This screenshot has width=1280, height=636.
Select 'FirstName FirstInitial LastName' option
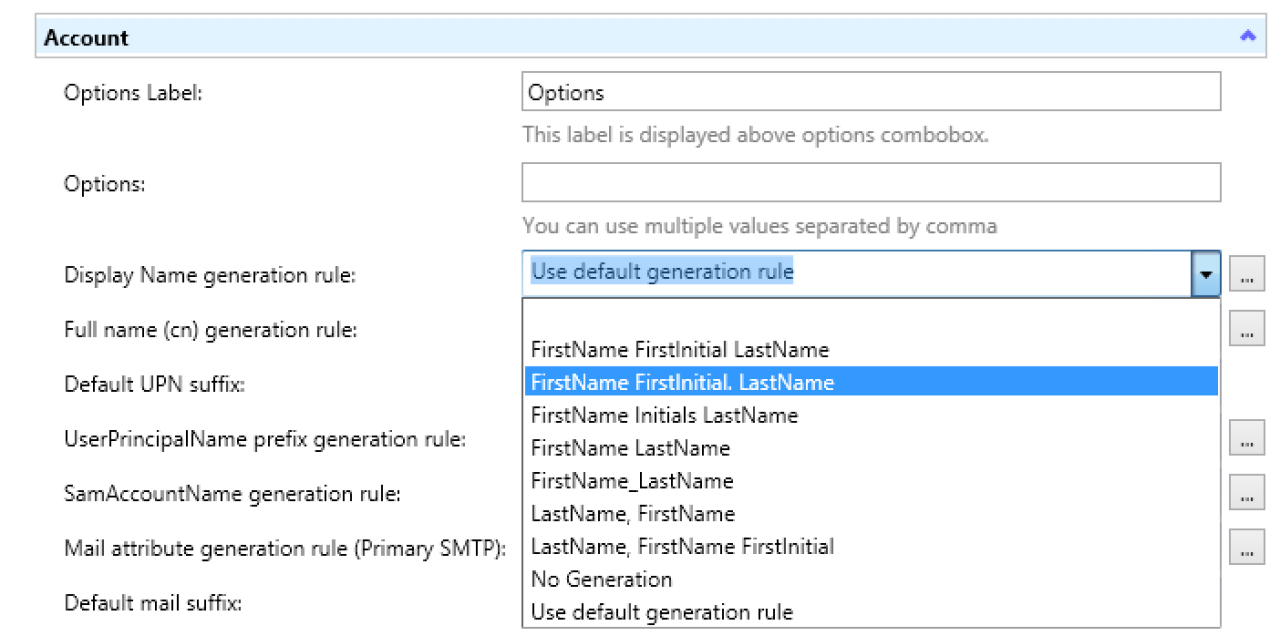pyautogui.click(x=871, y=350)
